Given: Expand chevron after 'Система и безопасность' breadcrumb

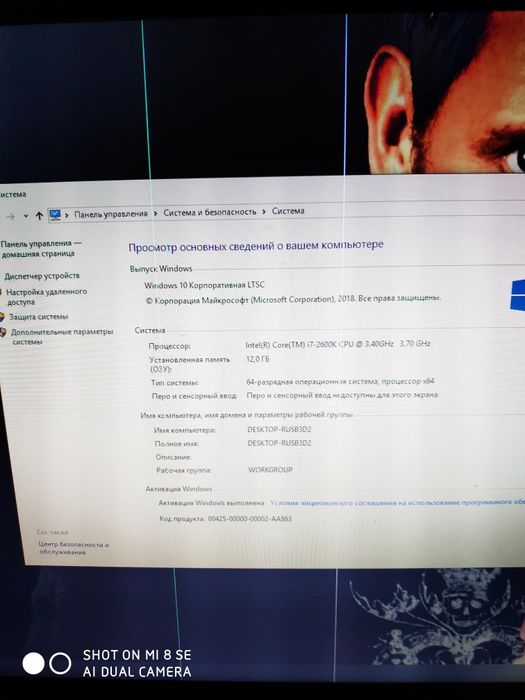Looking at the screenshot, I should 264,212.
